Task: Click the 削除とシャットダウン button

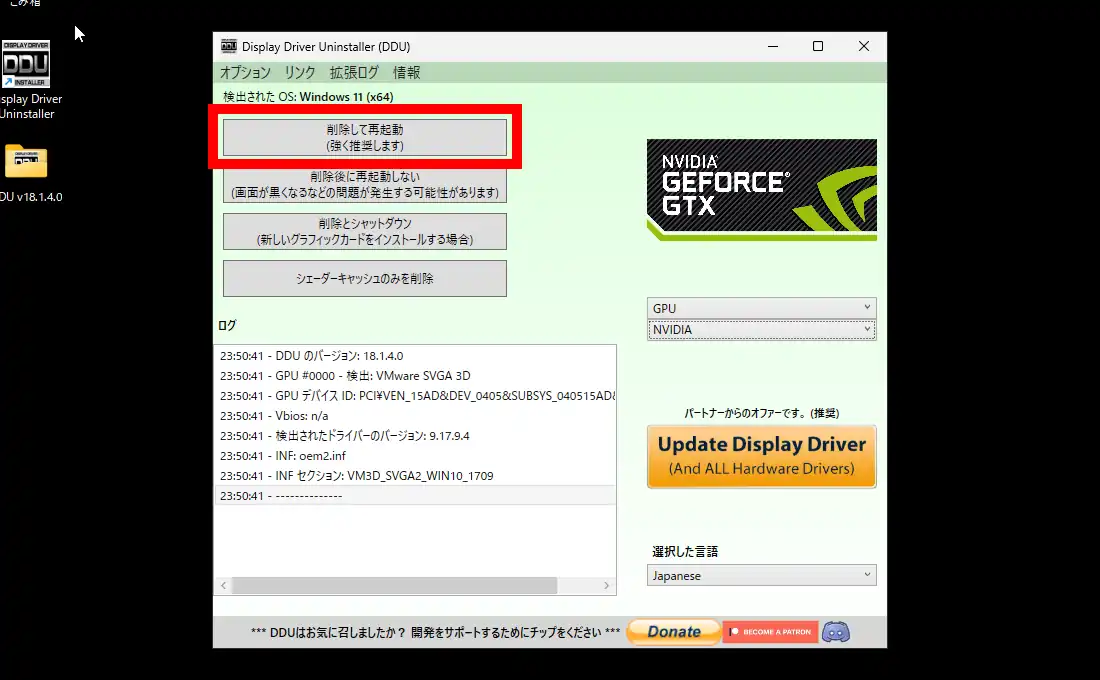Action: coord(364,231)
